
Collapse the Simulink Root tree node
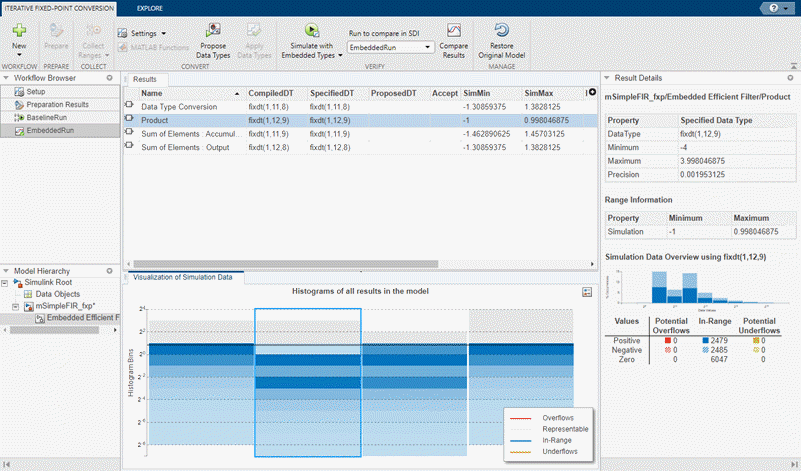tap(7, 283)
